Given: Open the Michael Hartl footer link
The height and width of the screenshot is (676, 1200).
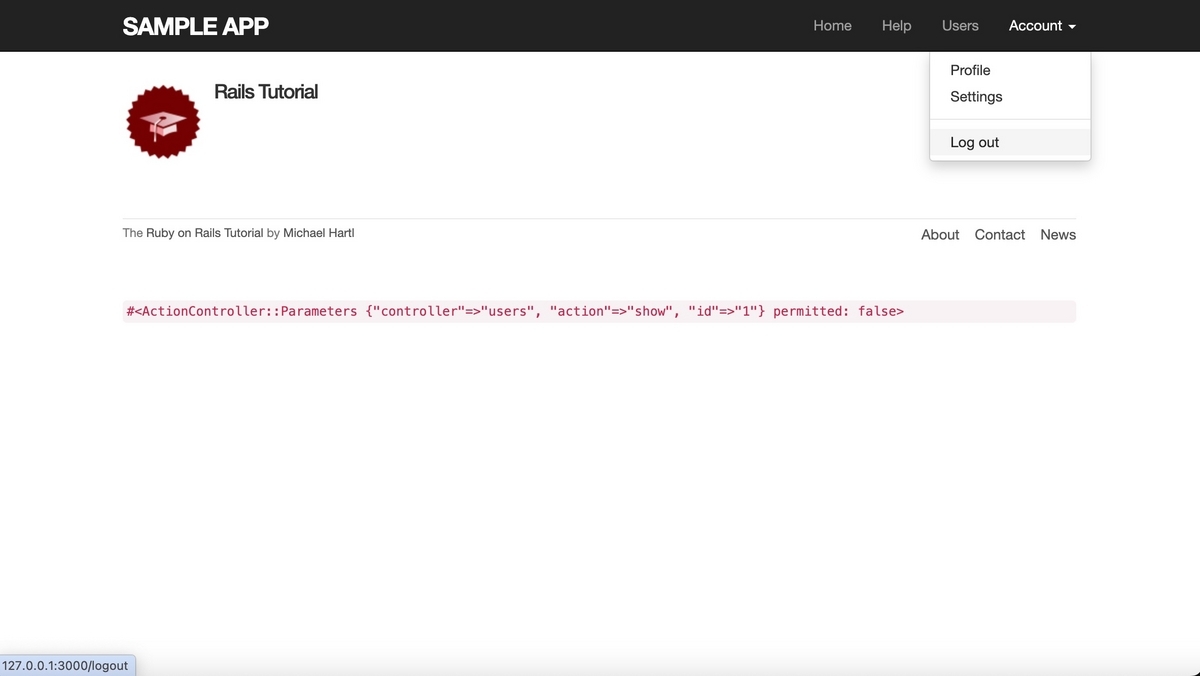Looking at the screenshot, I should pos(319,233).
